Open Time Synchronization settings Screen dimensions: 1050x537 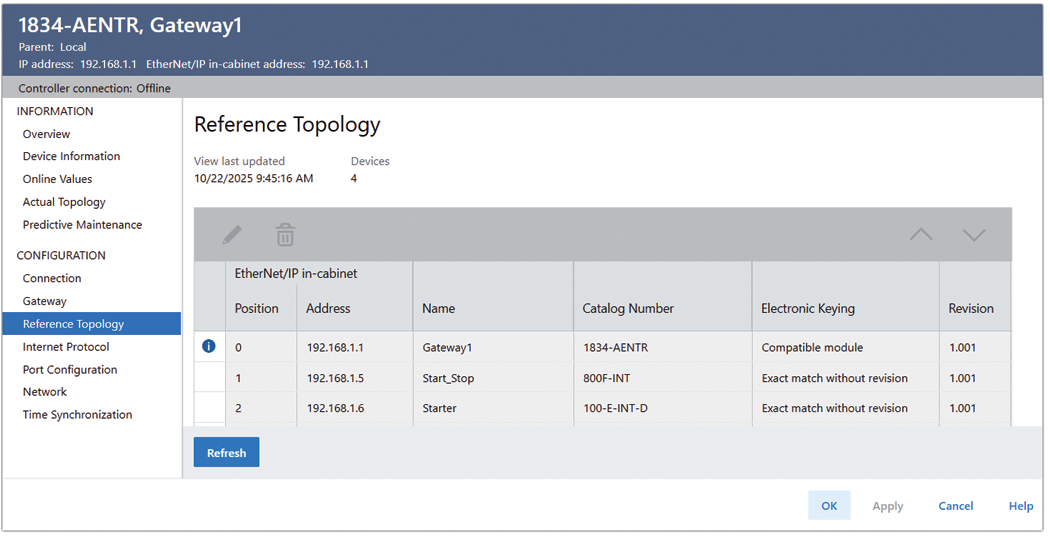(x=78, y=414)
